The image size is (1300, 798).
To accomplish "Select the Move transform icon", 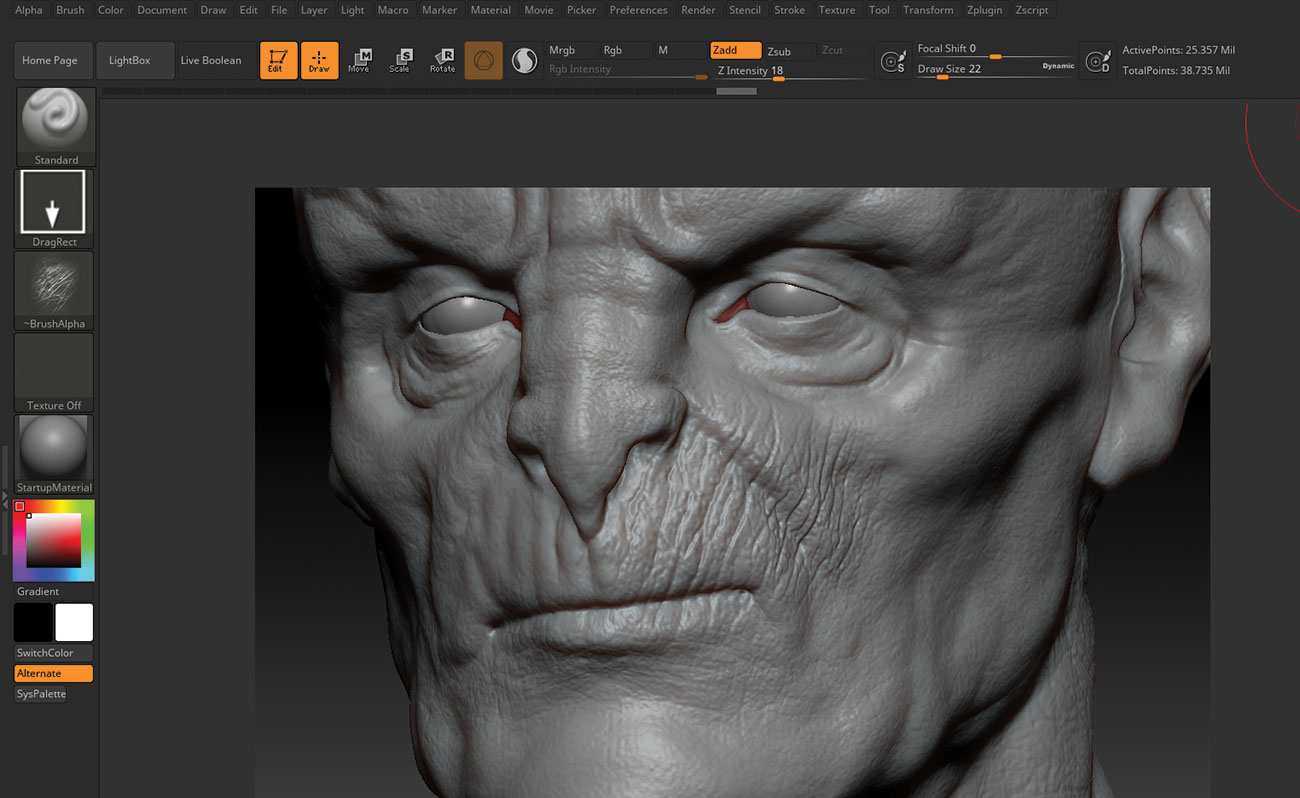I will 360,60.
